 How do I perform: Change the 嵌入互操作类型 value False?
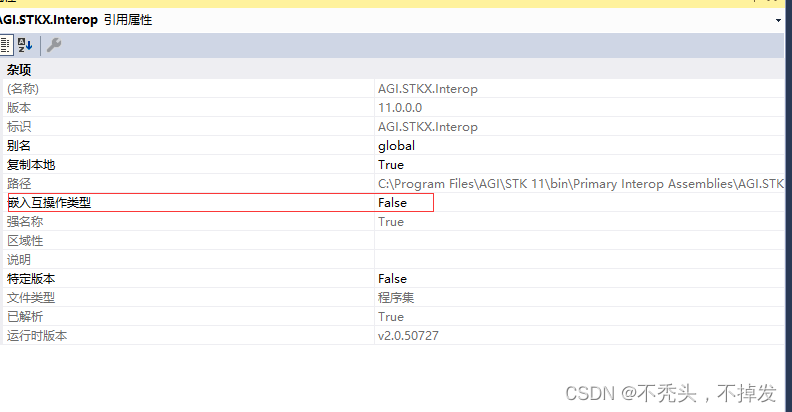(392, 203)
